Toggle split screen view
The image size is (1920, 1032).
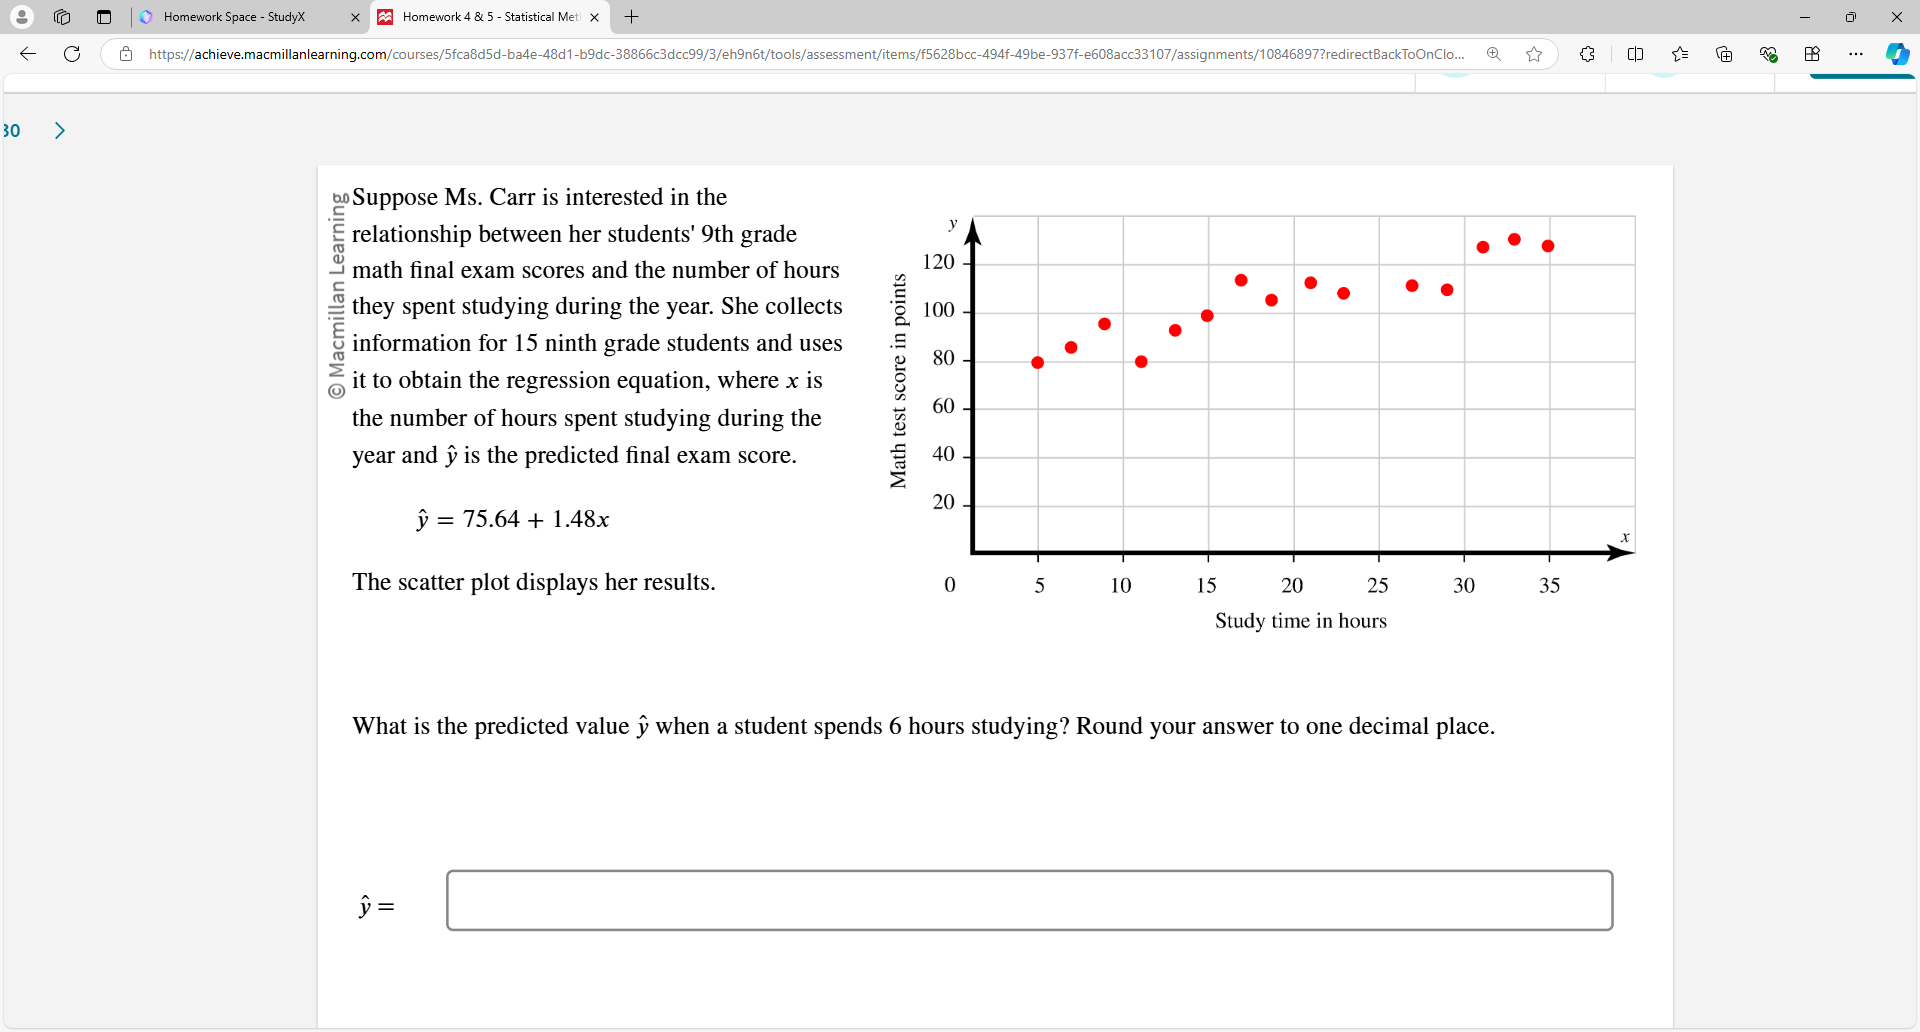(x=1635, y=54)
